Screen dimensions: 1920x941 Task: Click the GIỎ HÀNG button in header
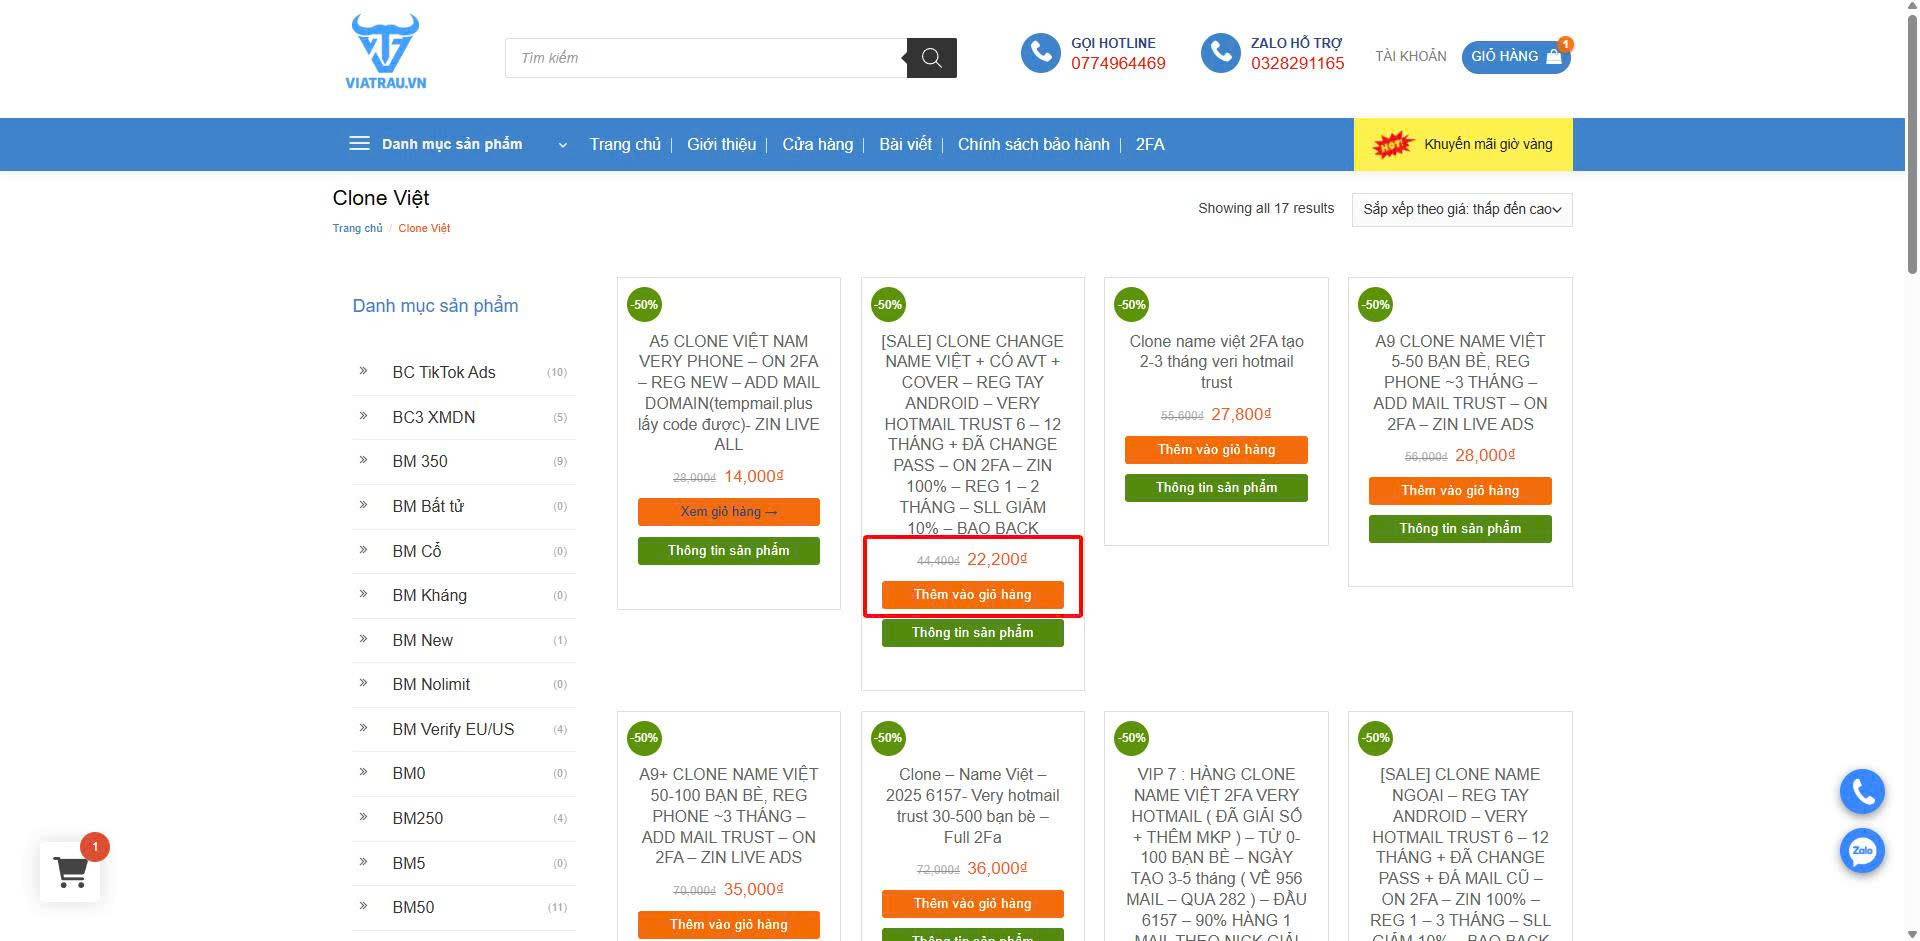1515,57
